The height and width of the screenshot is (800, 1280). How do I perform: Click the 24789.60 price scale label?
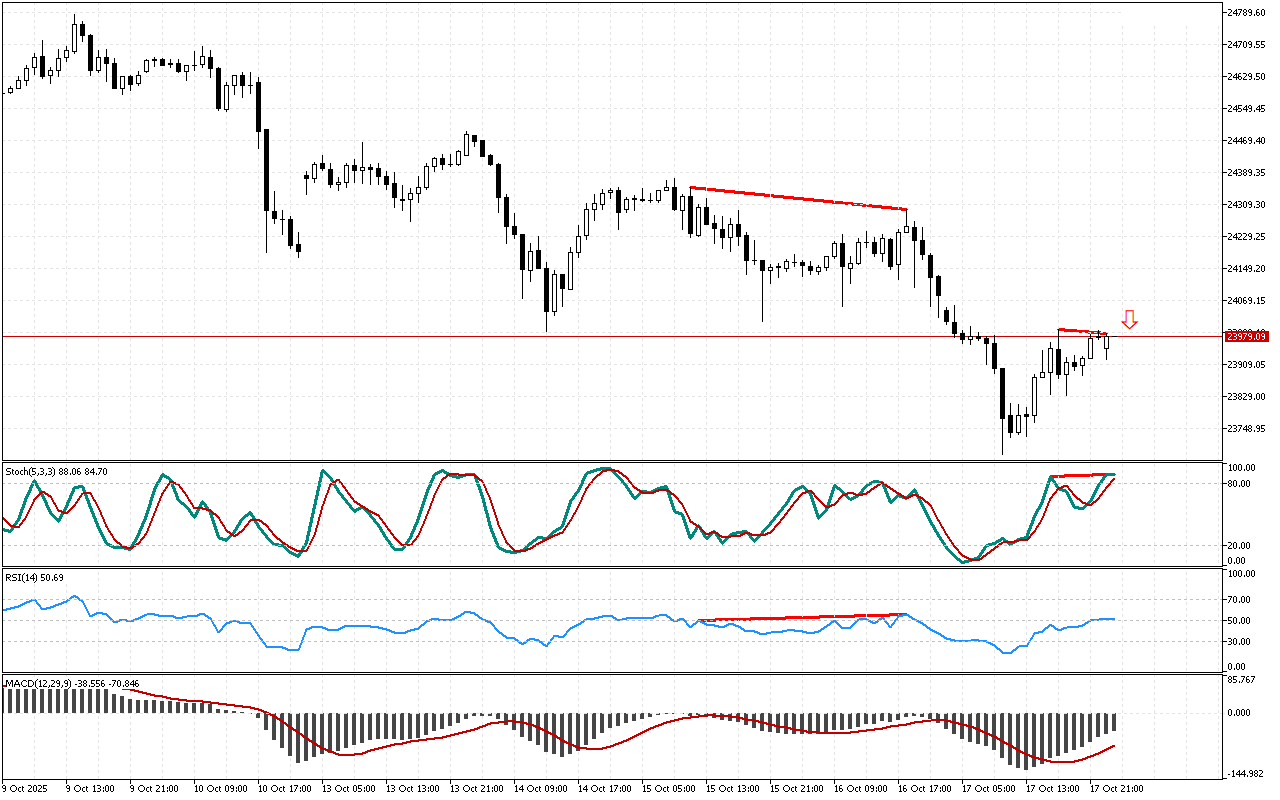click(1246, 12)
